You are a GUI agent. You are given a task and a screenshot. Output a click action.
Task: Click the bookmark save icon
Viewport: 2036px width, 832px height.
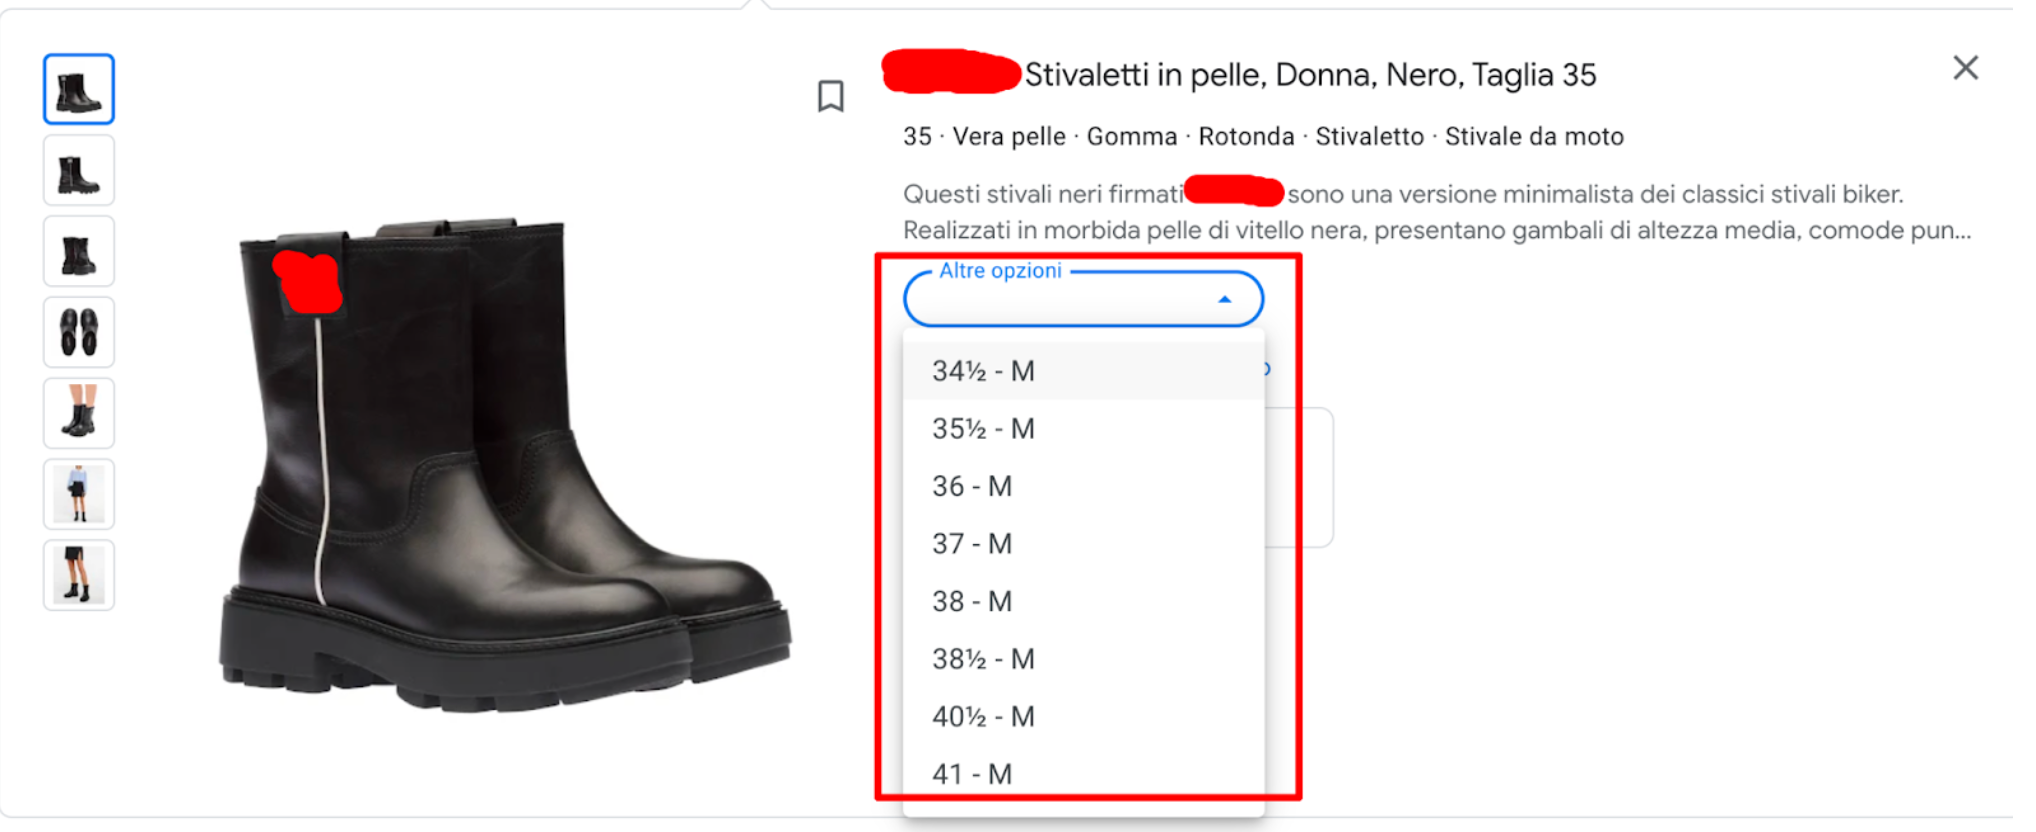tap(830, 96)
